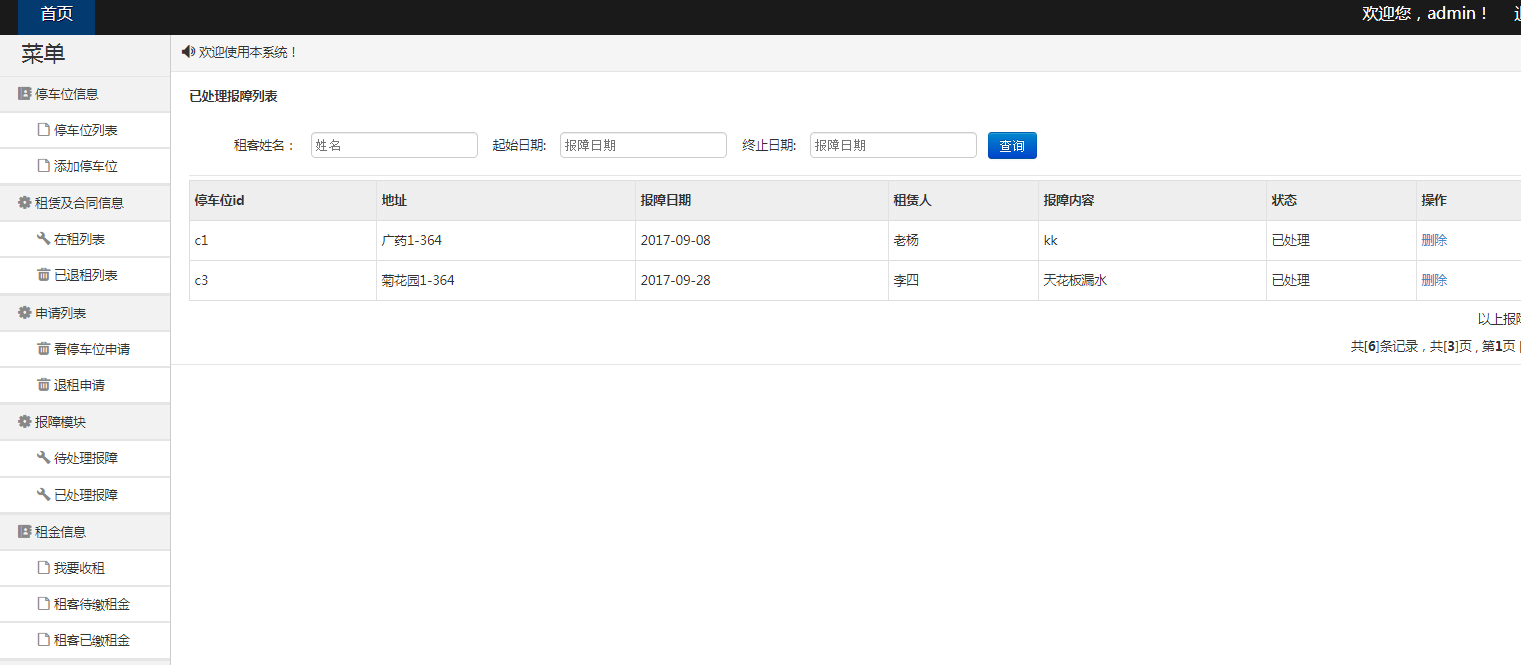Click the speaker icon beside welcome message
1521x665 pixels.
pyautogui.click(x=188, y=52)
